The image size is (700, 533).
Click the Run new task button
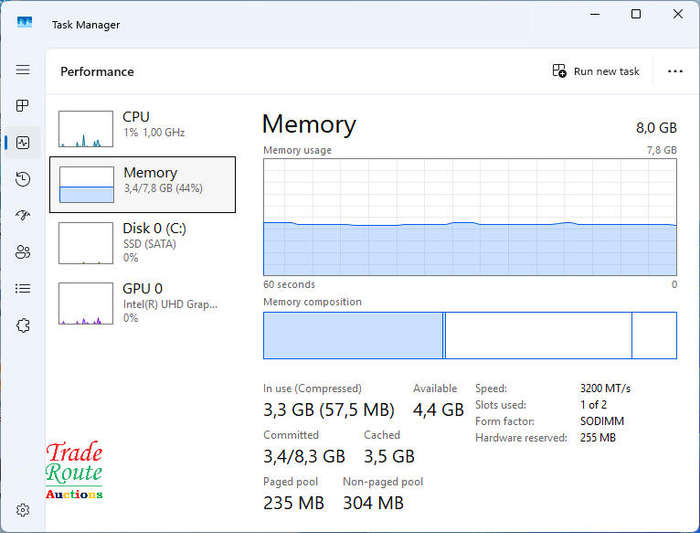596,71
